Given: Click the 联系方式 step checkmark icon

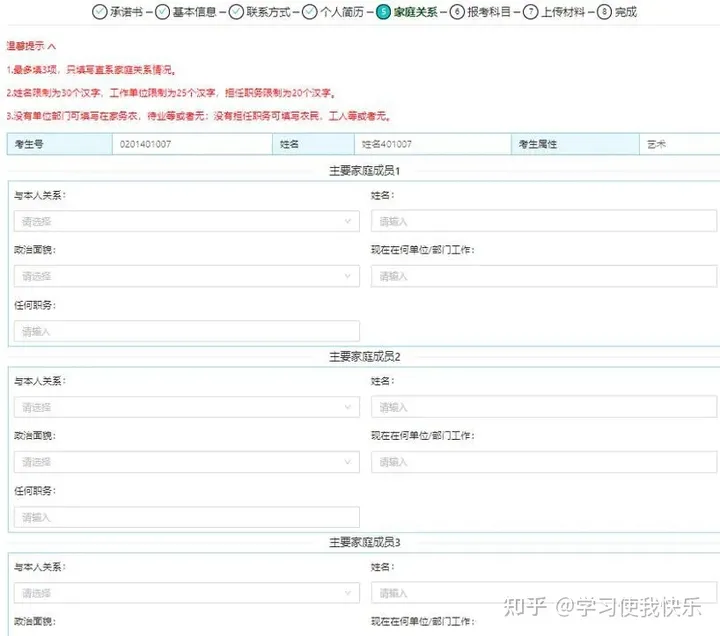Looking at the screenshot, I should coord(236,11).
